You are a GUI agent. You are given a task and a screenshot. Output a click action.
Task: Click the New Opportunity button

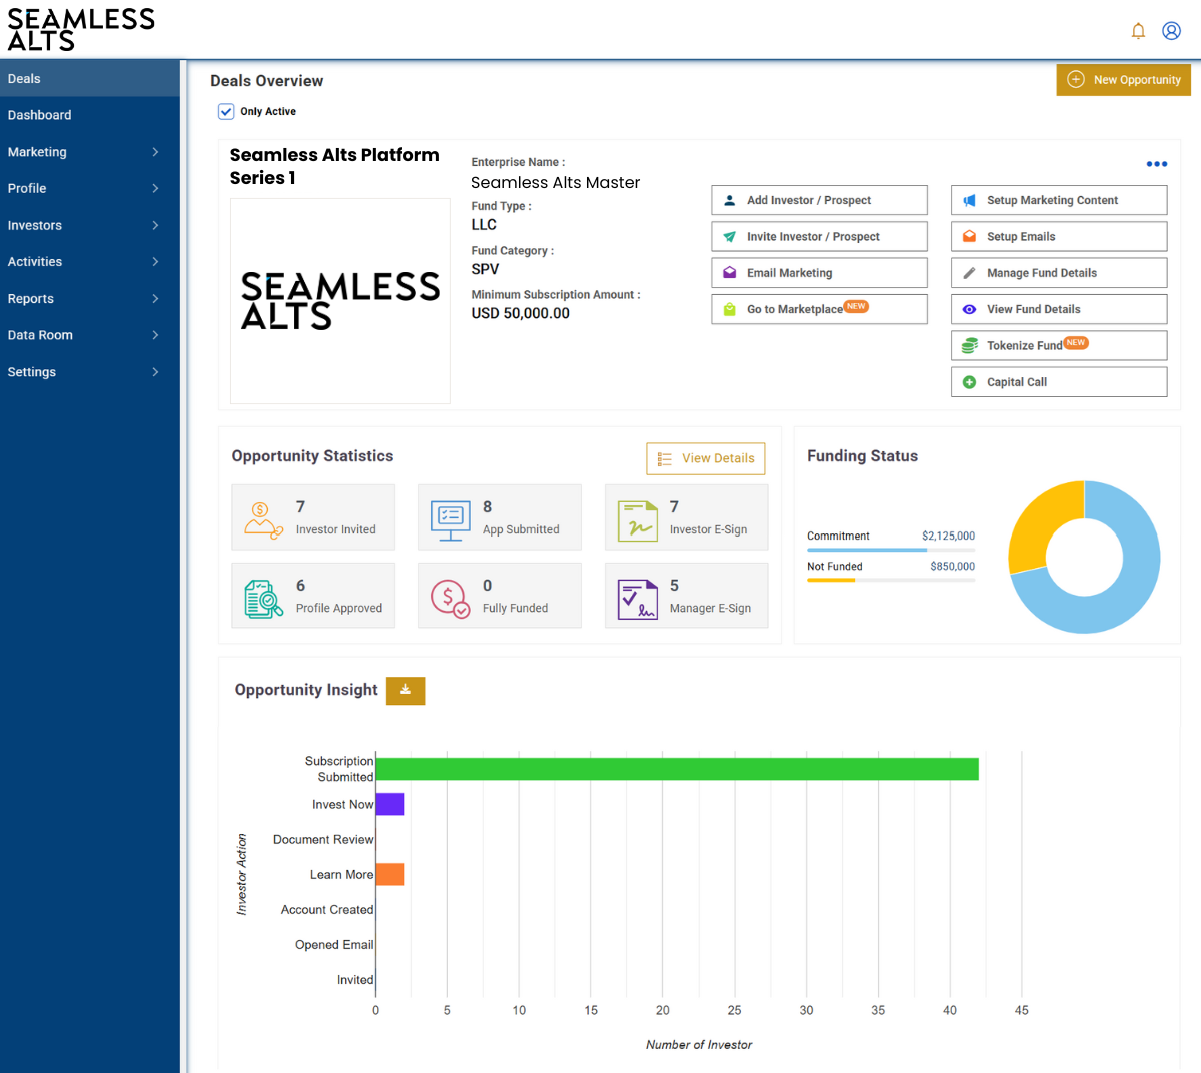click(x=1123, y=80)
